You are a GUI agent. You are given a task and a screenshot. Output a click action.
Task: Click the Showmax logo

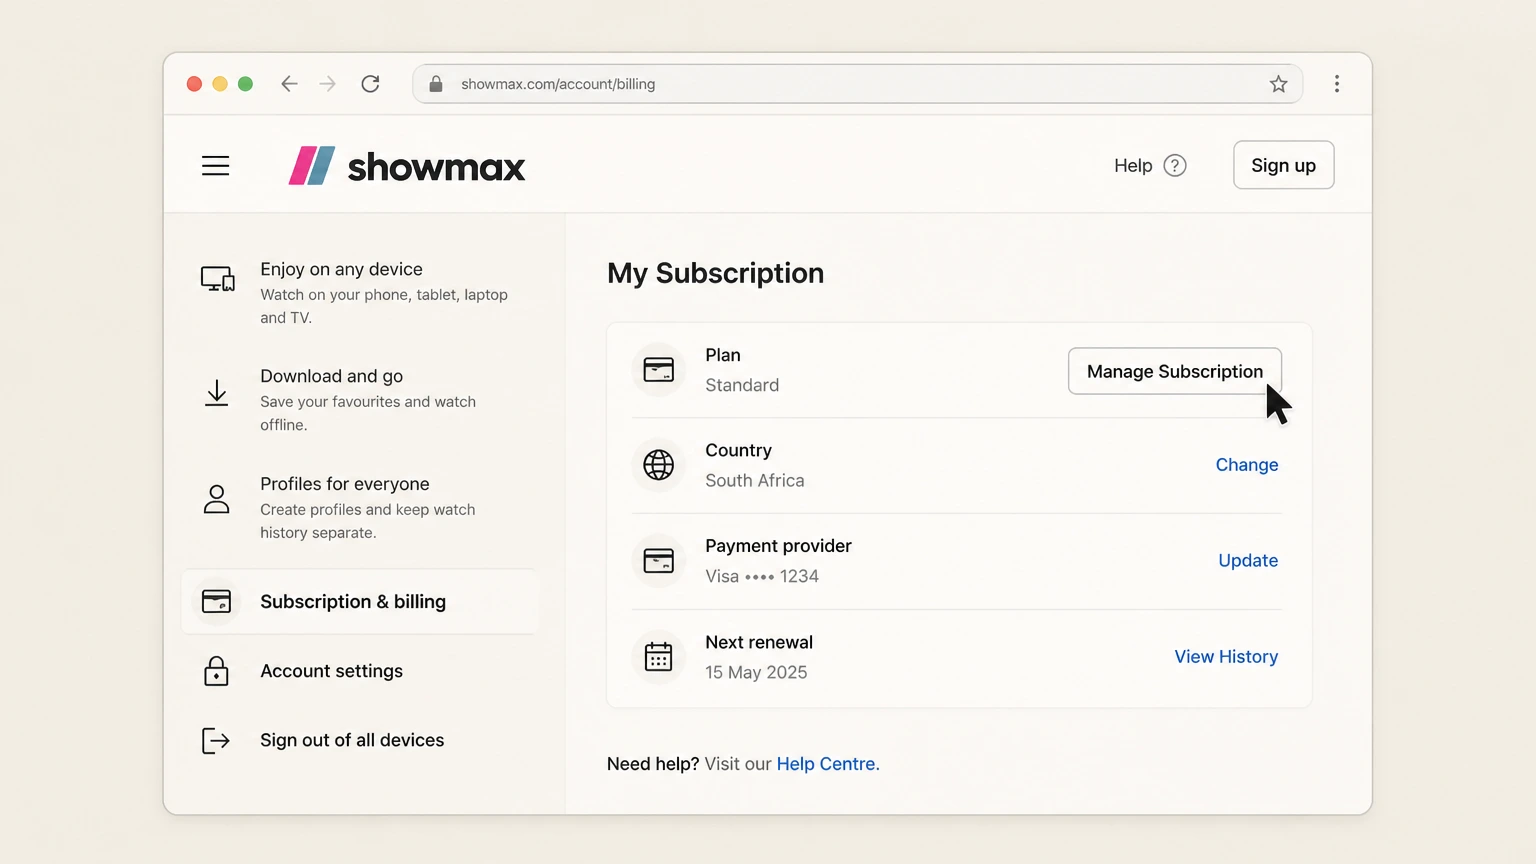407,166
